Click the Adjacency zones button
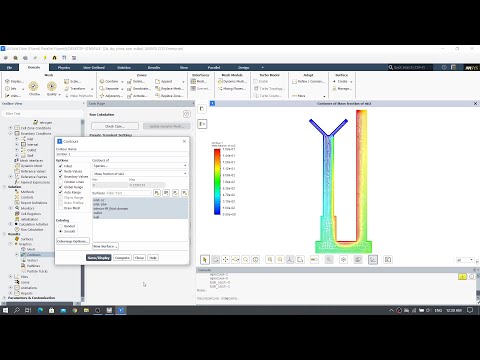480x360 pixels. point(110,96)
